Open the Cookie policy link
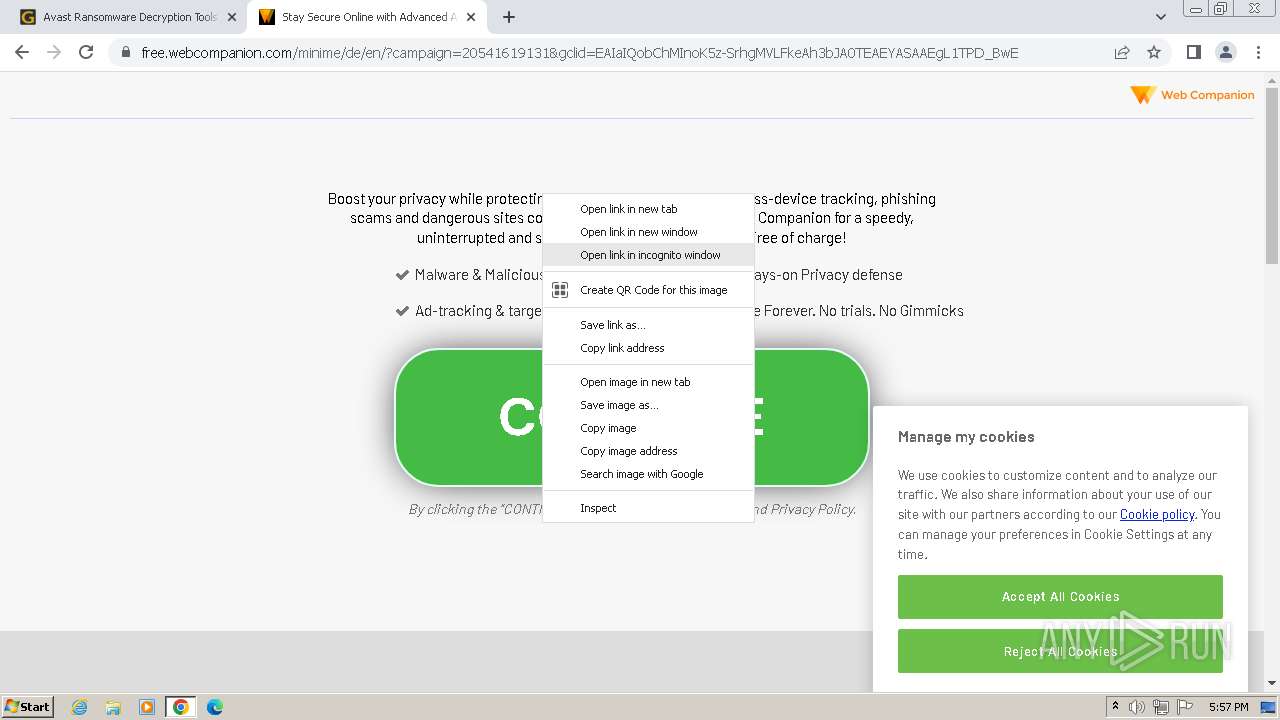 tap(1157, 514)
